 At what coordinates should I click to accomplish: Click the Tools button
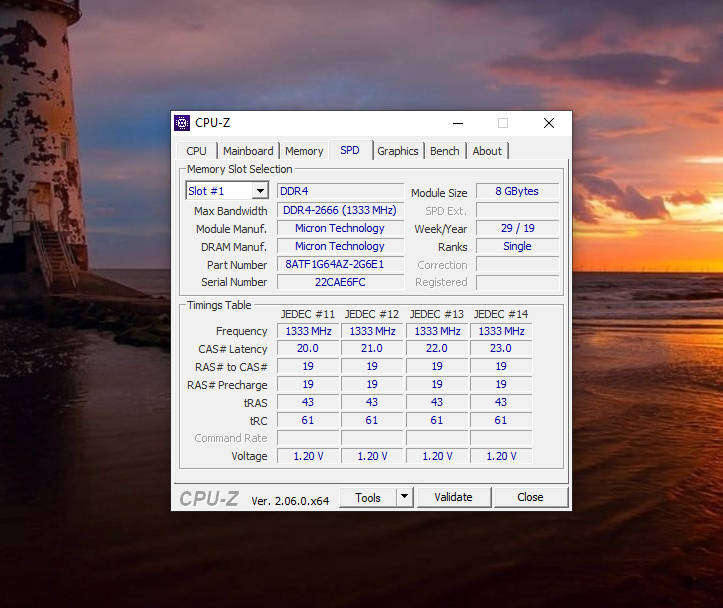[367, 497]
